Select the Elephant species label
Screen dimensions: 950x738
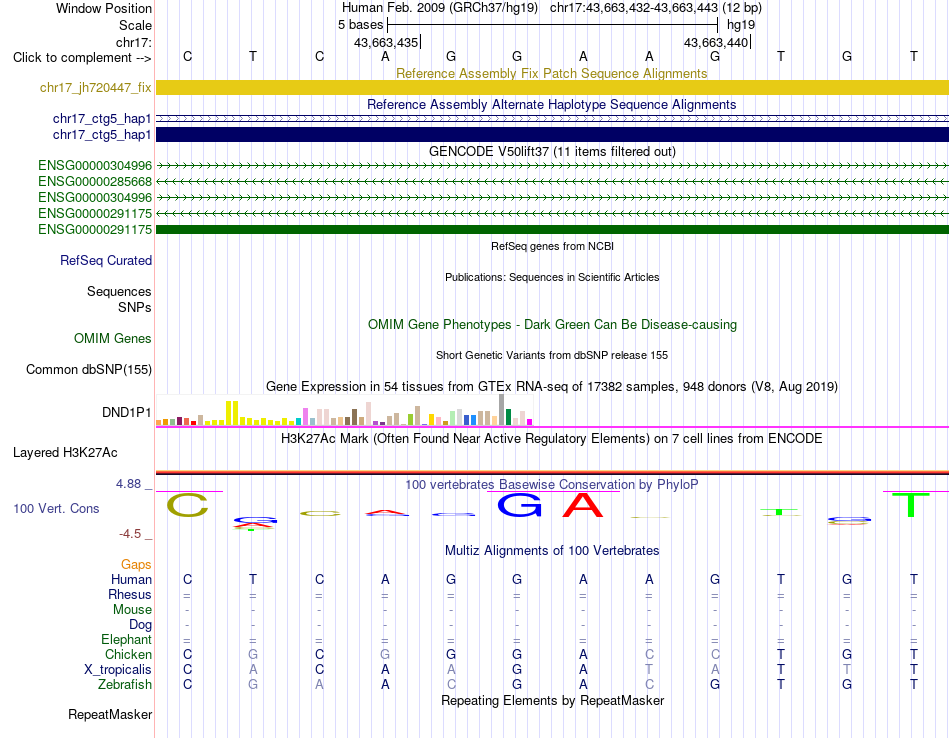126,640
